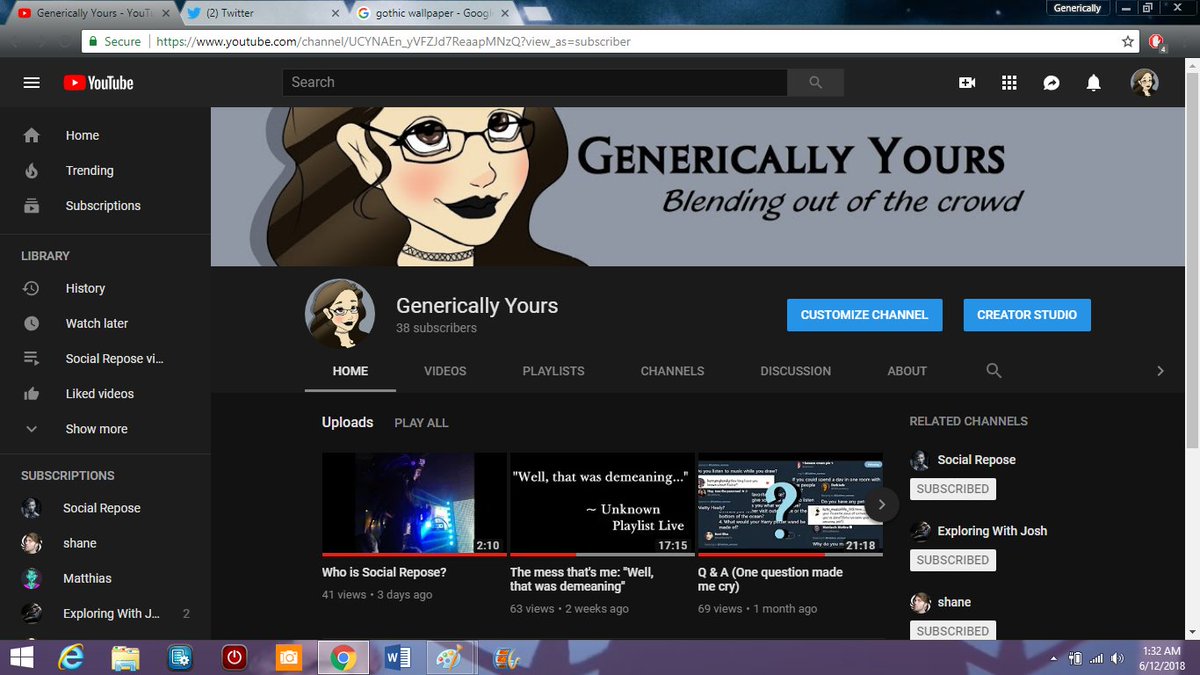Open Social Repose related channel
Screen dimensions: 1200x675
[x=976, y=460]
